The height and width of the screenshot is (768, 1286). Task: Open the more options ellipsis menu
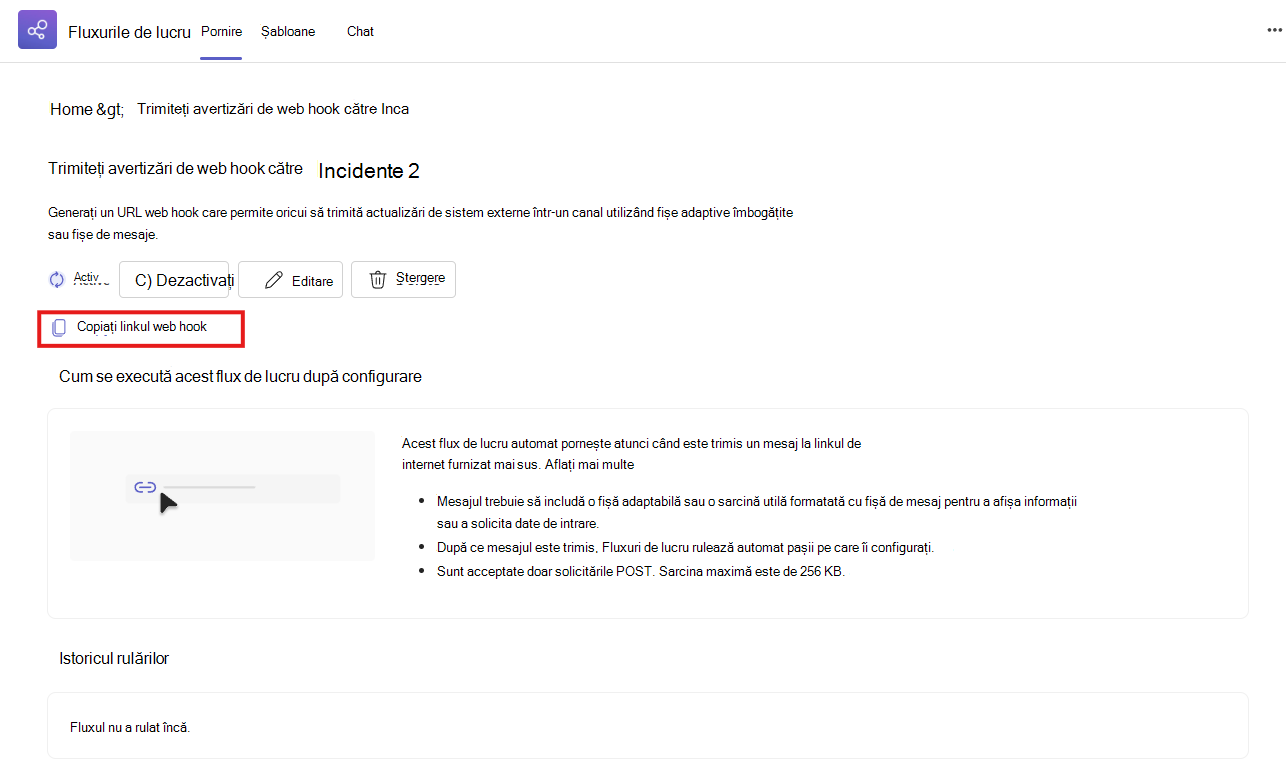coord(1275,30)
